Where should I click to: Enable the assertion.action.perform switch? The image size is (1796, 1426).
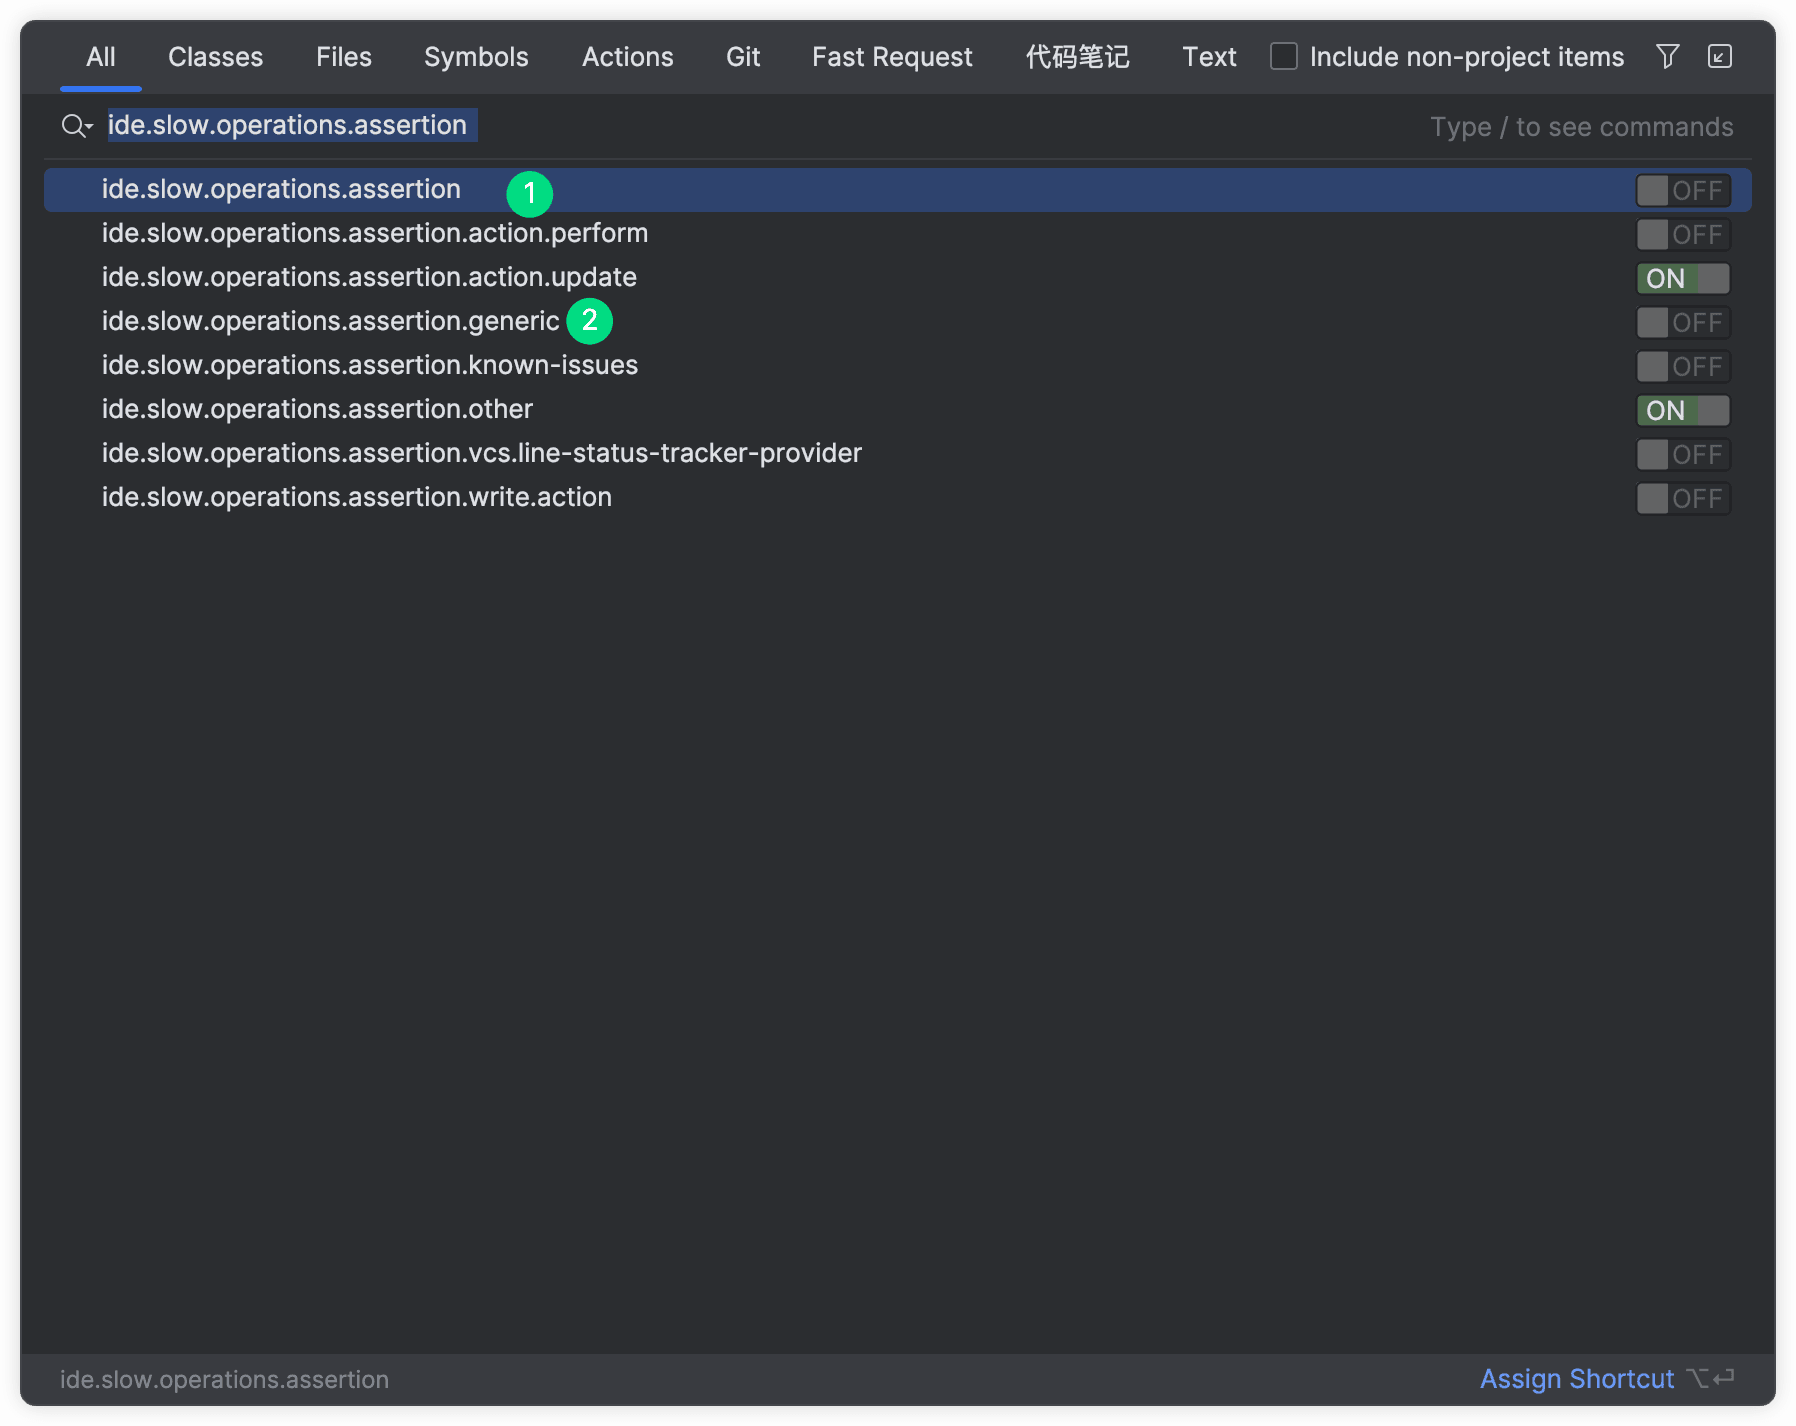(x=1682, y=234)
